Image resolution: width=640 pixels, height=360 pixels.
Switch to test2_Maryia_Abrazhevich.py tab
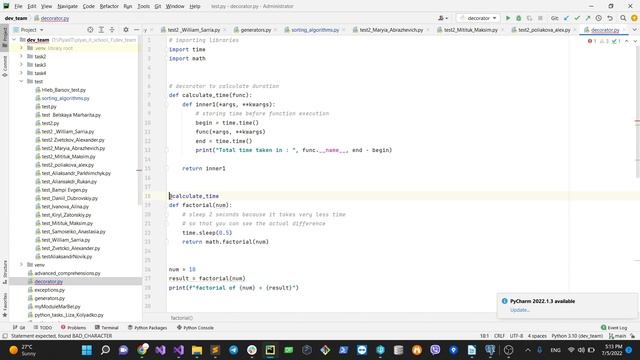[391, 30]
